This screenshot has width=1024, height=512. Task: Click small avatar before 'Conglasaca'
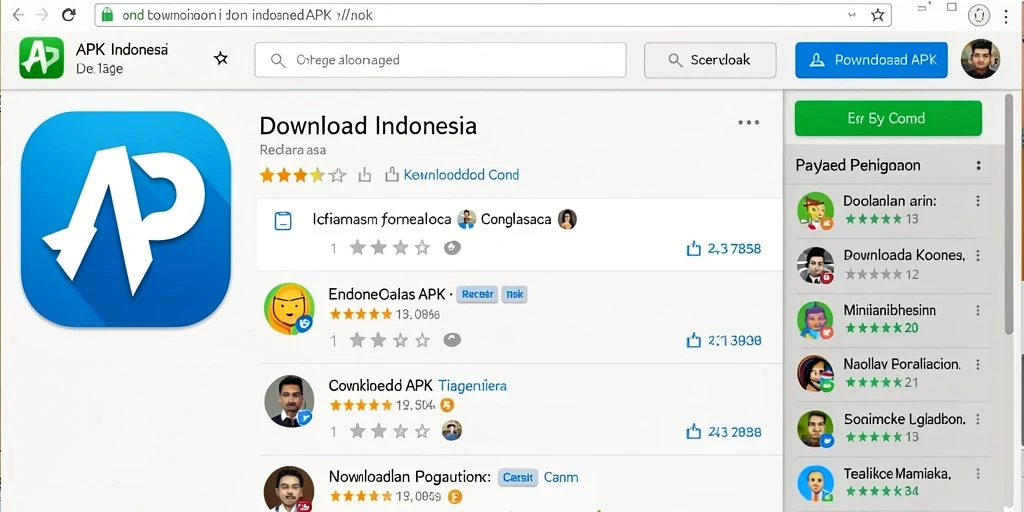pos(466,219)
